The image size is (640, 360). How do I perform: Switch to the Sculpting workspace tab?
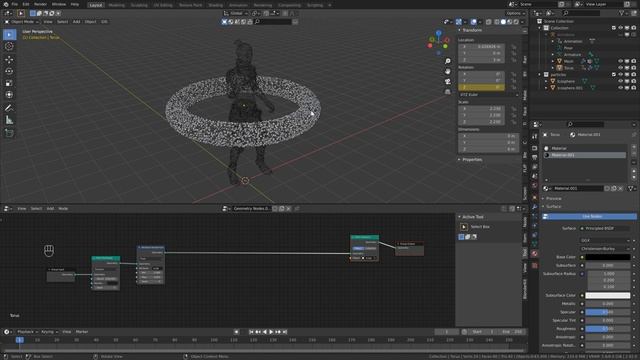(x=139, y=5)
